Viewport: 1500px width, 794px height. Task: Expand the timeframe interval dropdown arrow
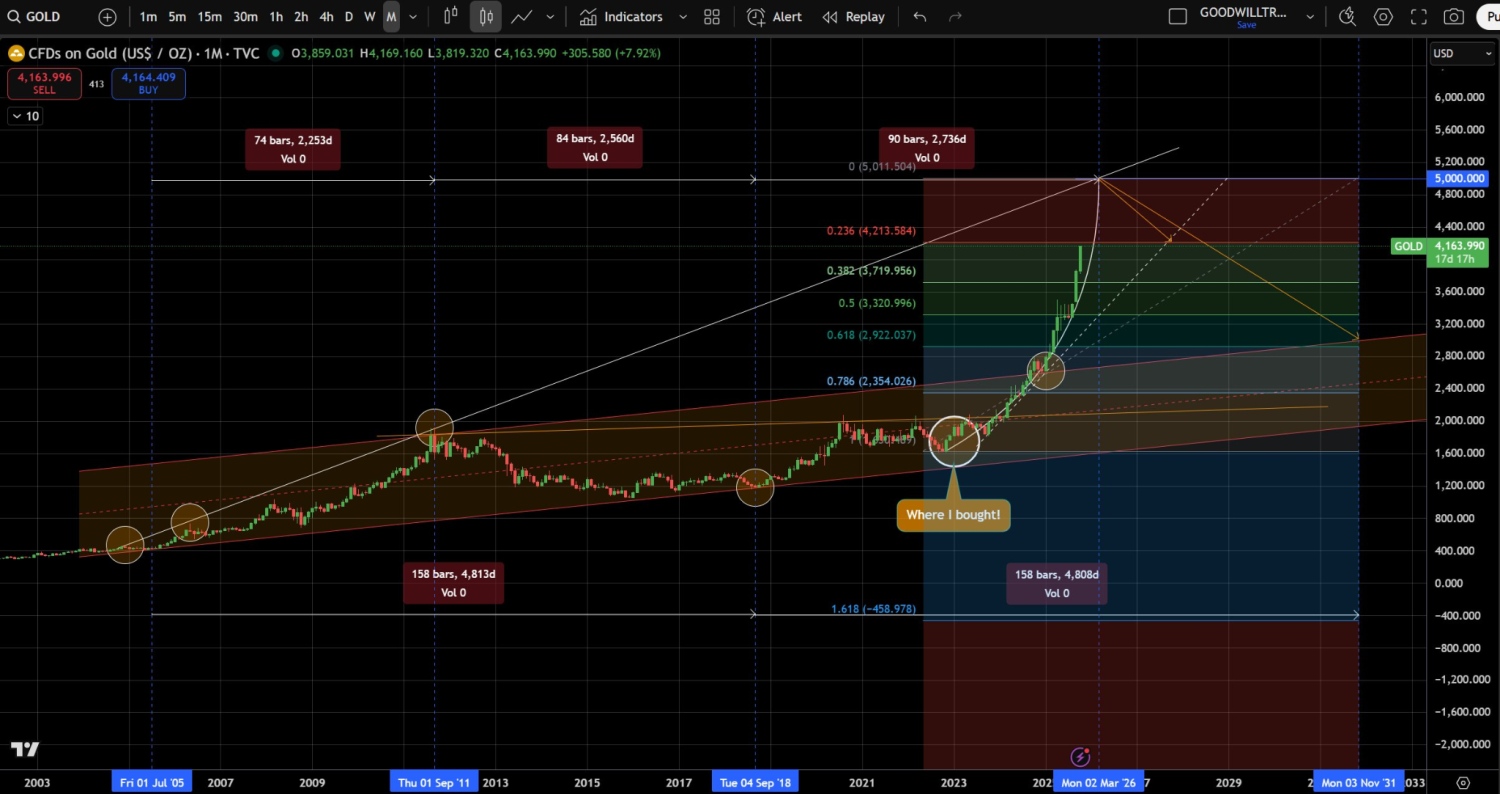point(415,17)
